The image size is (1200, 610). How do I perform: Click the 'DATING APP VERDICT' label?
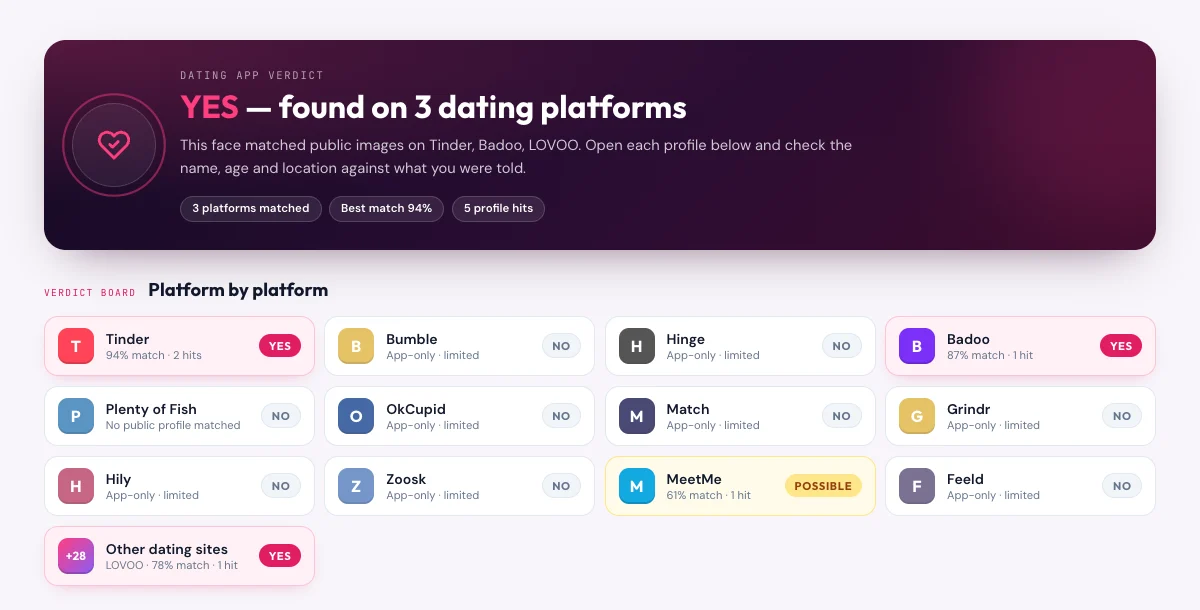[252, 75]
